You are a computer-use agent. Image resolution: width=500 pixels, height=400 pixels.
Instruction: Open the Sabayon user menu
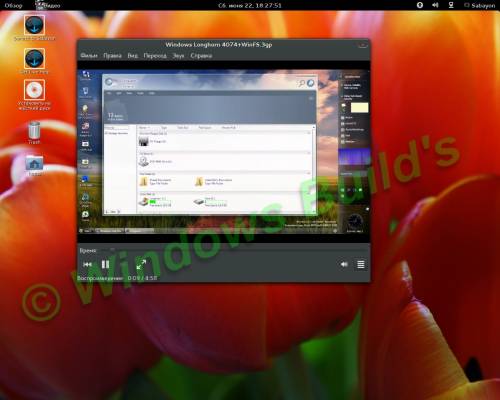pos(480,5)
